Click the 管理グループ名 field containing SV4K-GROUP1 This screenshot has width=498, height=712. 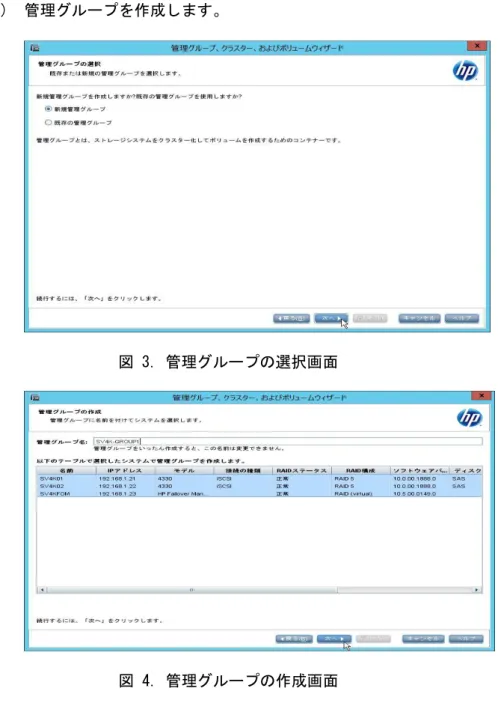pyautogui.click(x=288, y=441)
